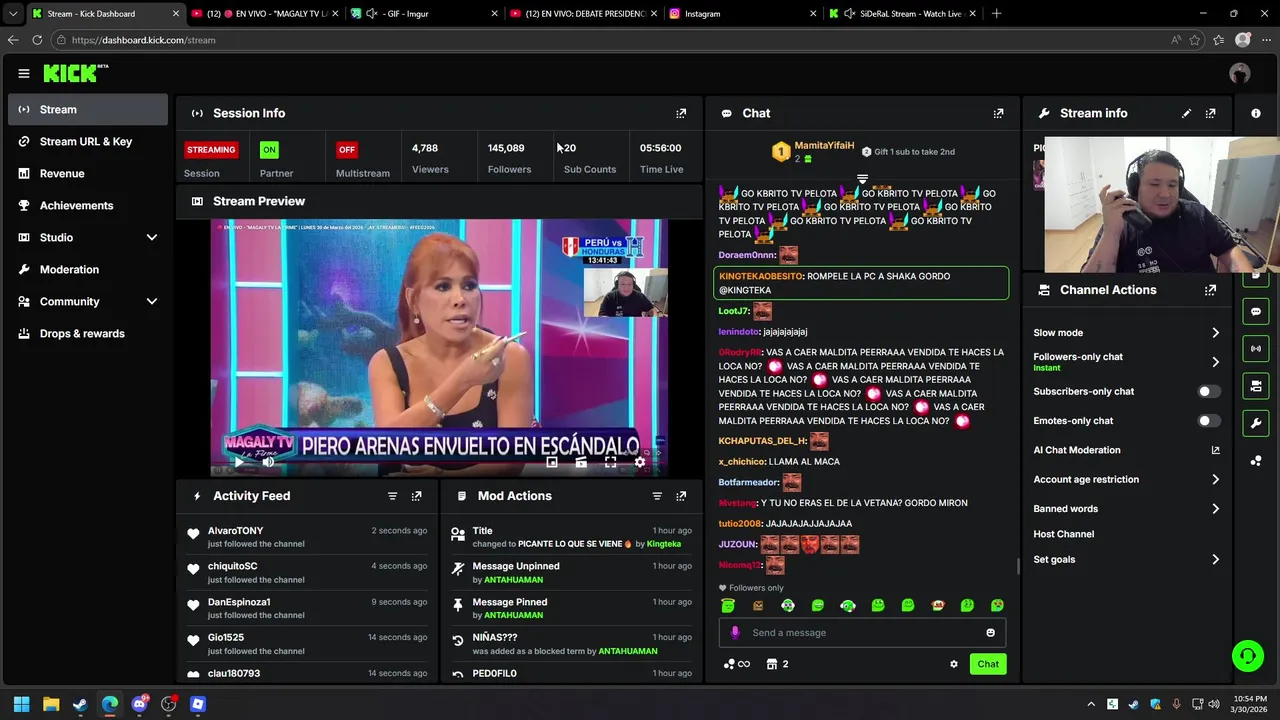The image size is (1280, 720).
Task: Open File Explorer from taskbar
Action: 51,704
